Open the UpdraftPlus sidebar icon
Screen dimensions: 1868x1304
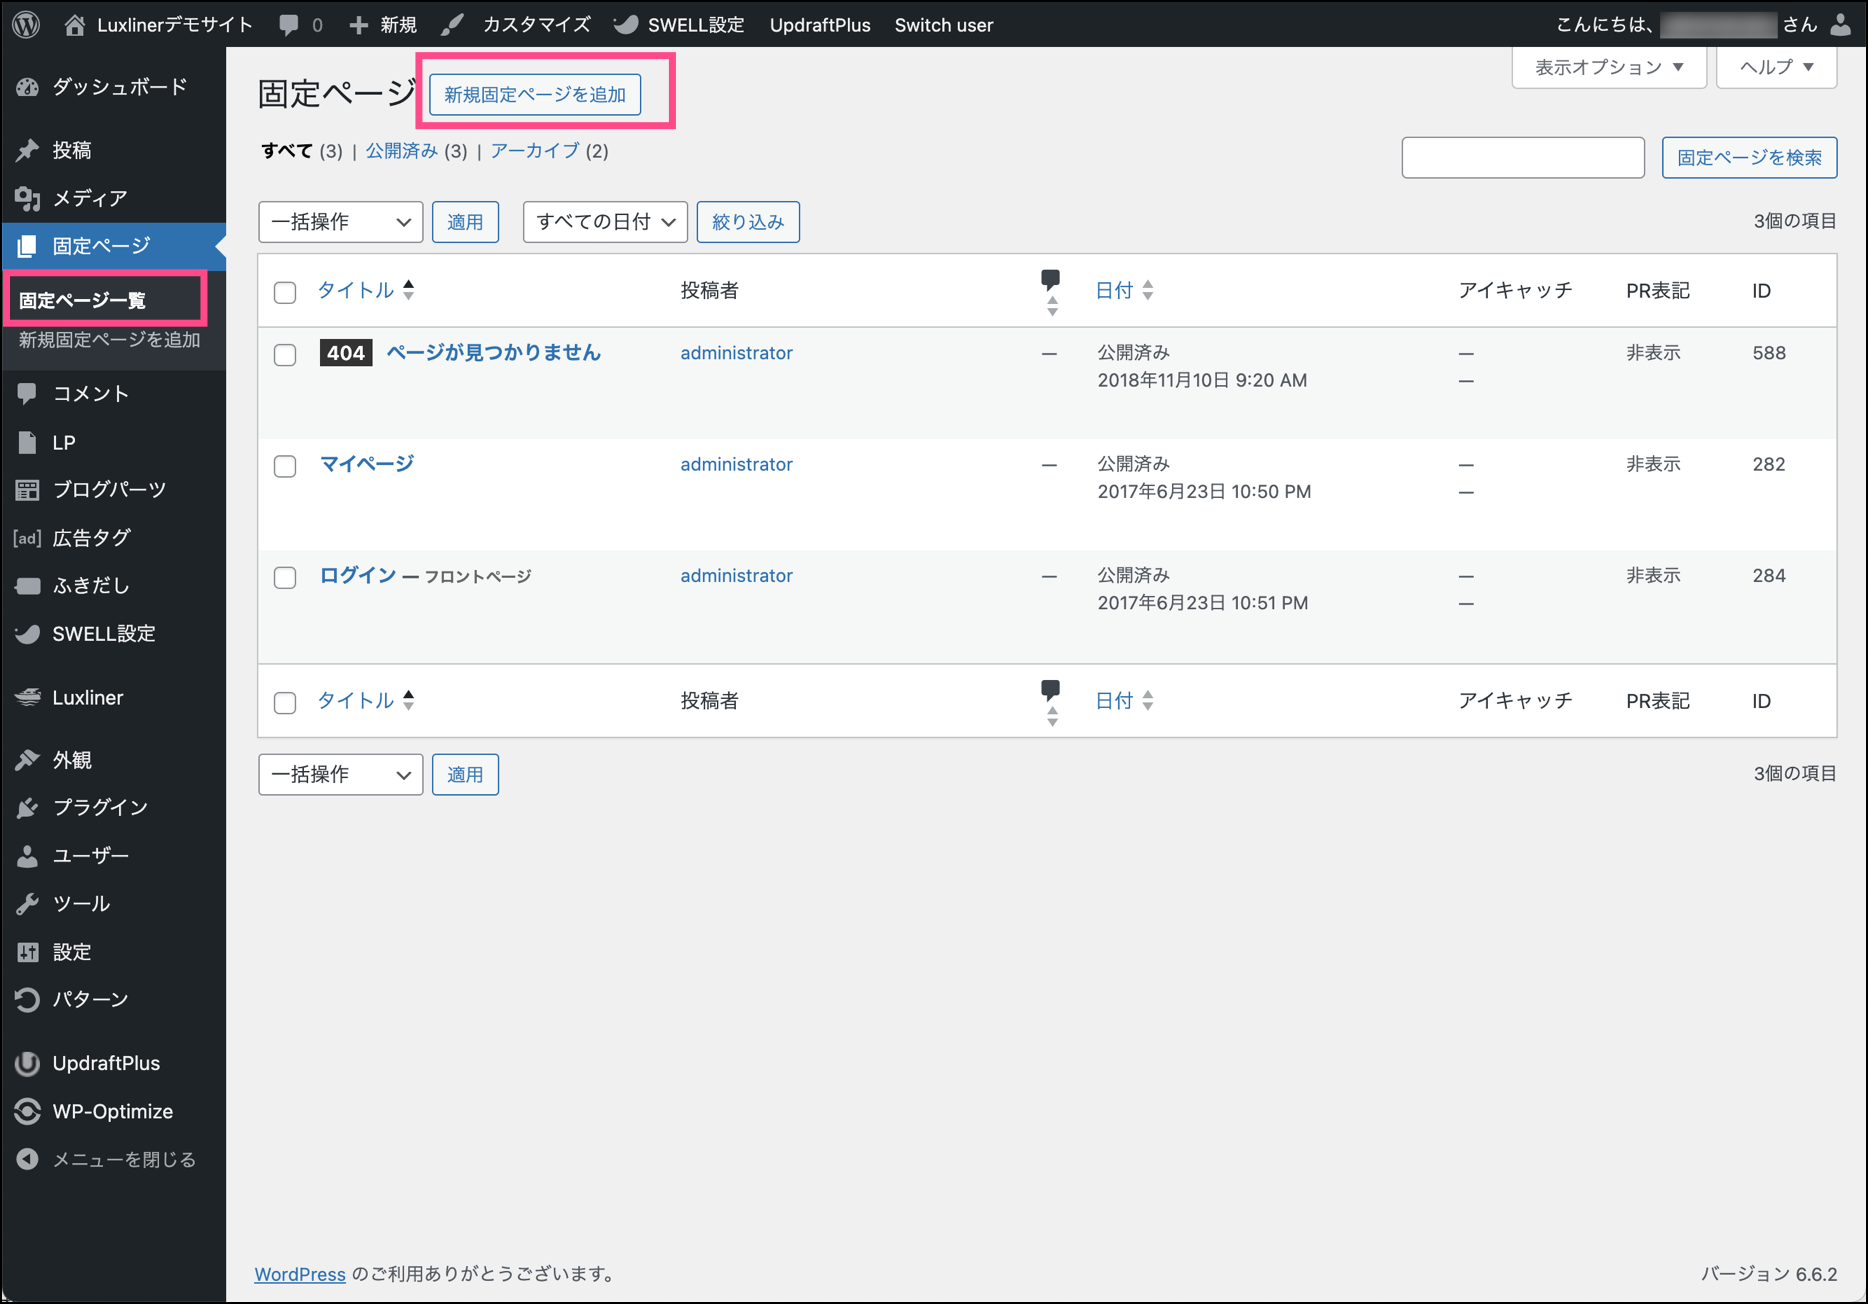coord(27,1064)
